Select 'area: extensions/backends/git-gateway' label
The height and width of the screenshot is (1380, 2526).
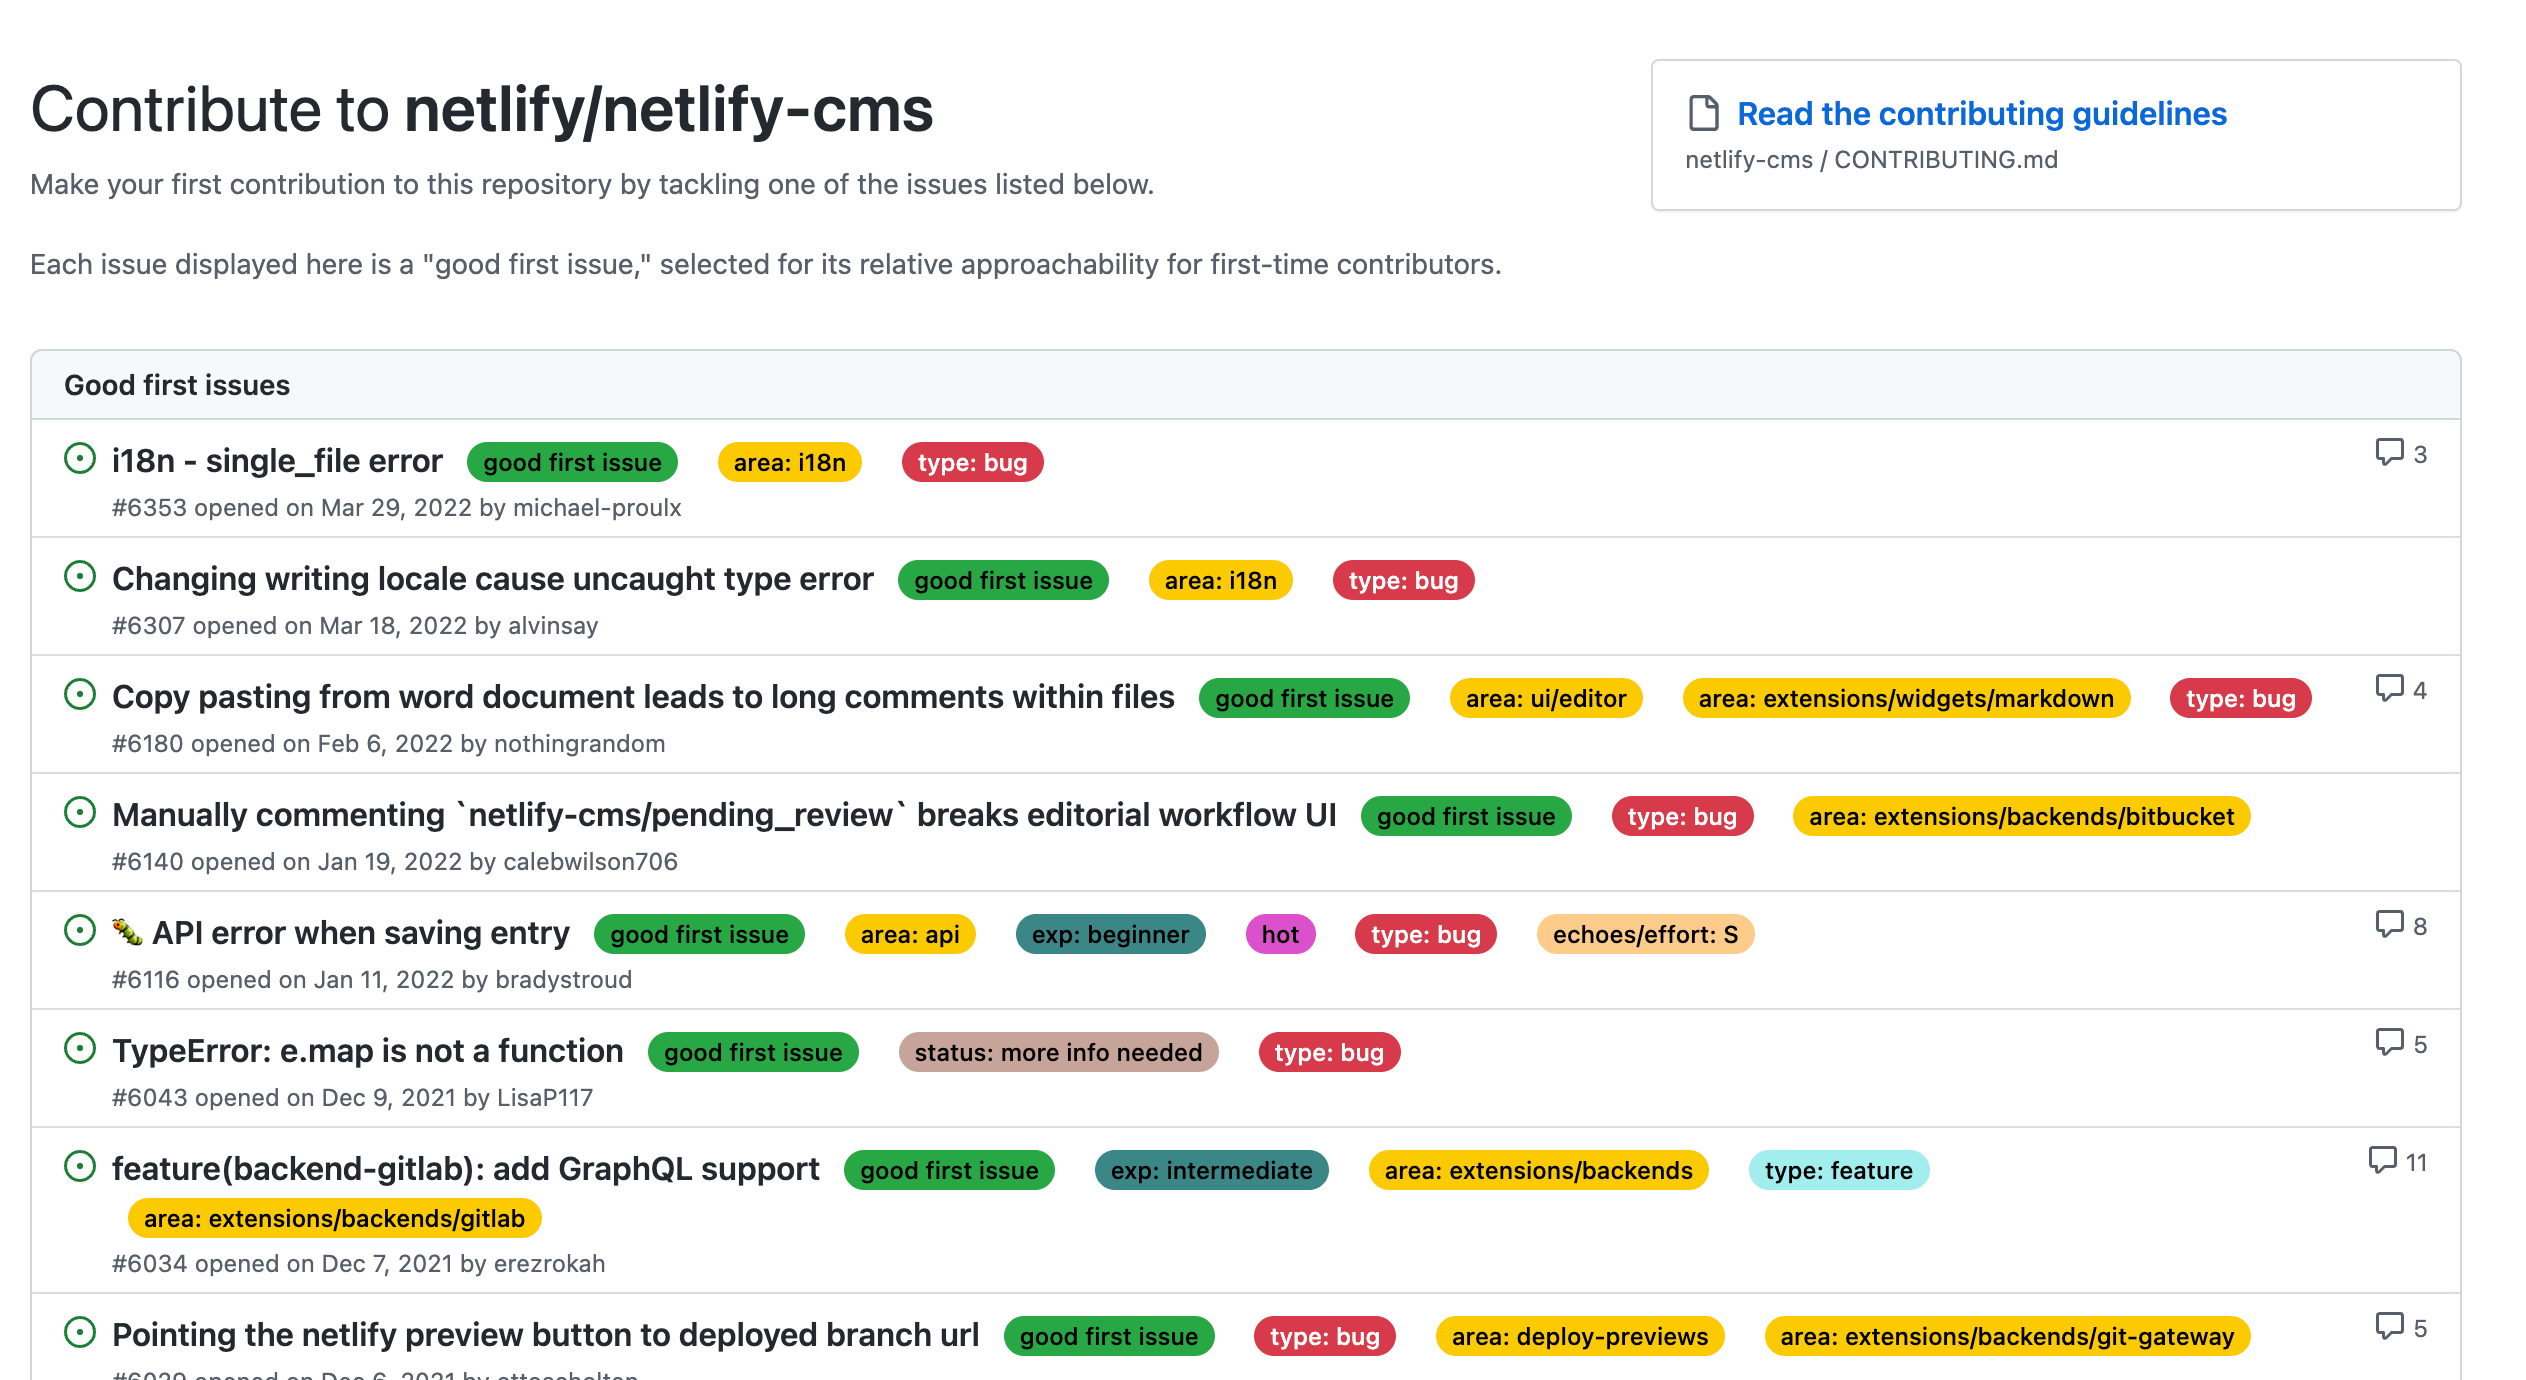pos(2007,1336)
